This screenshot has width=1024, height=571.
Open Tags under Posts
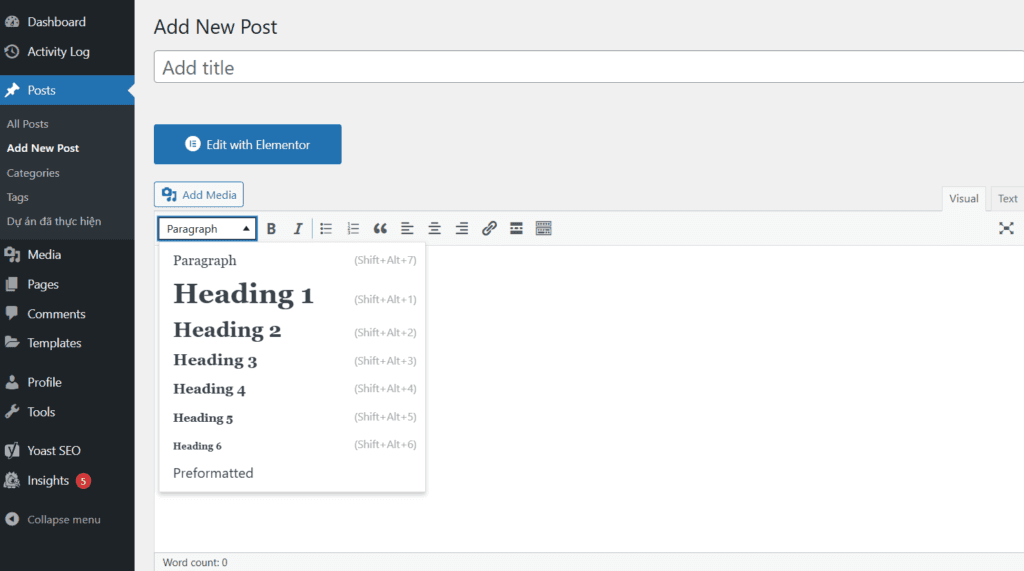click(18, 197)
